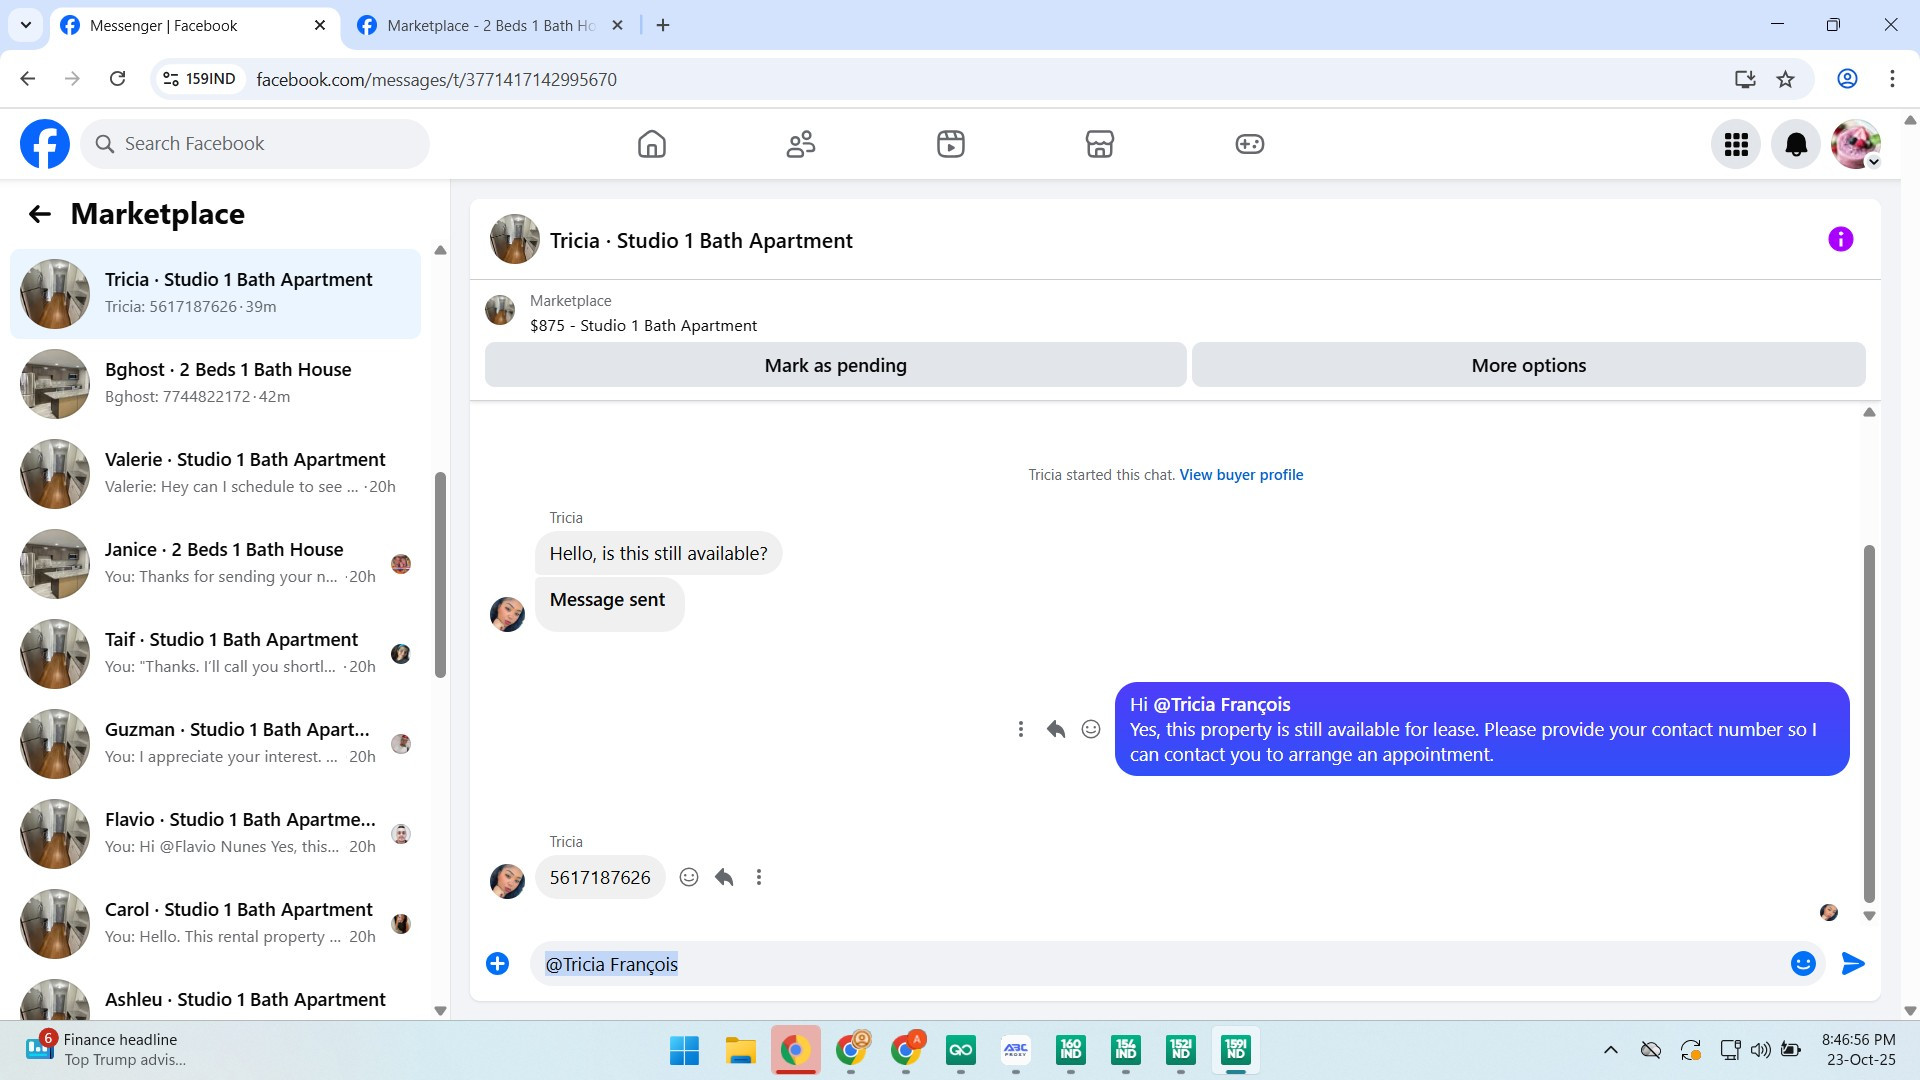Open the Facebook apps grid menu
The image size is (1920, 1080).
pyautogui.click(x=1736, y=145)
